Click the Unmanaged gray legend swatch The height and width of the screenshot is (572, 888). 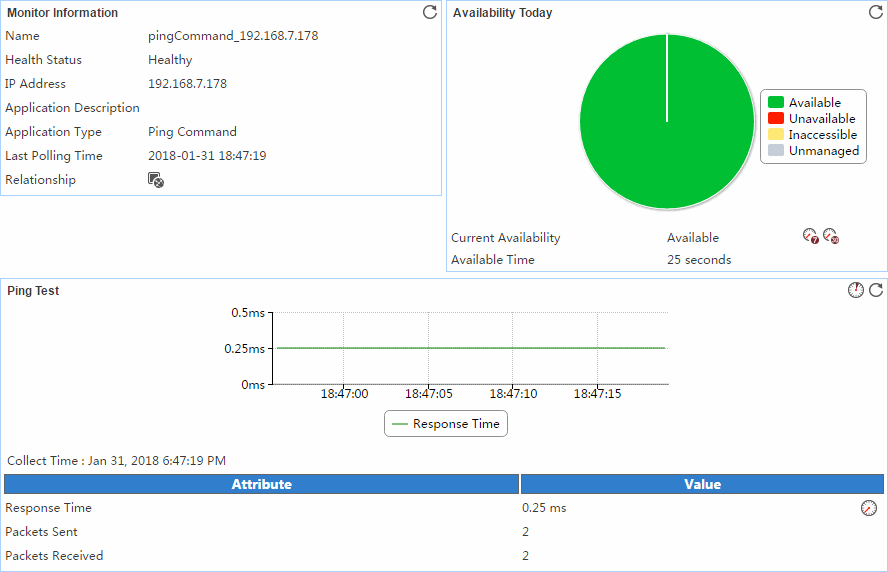click(776, 150)
